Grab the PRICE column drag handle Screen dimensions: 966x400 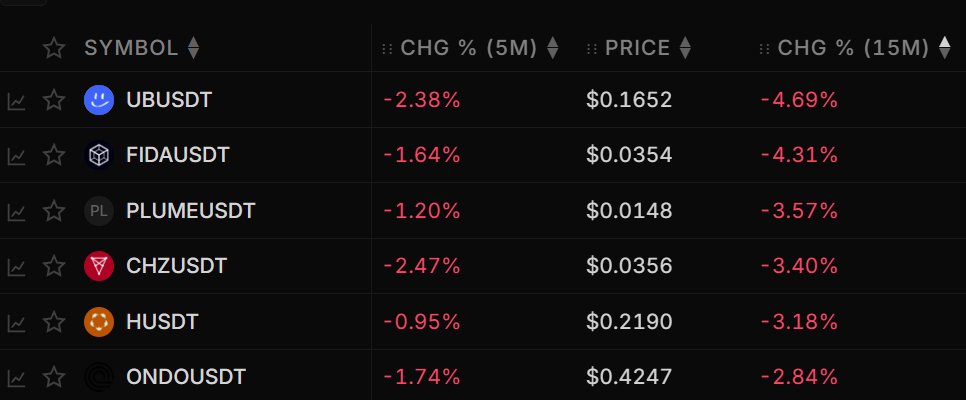(x=592, y=49)
